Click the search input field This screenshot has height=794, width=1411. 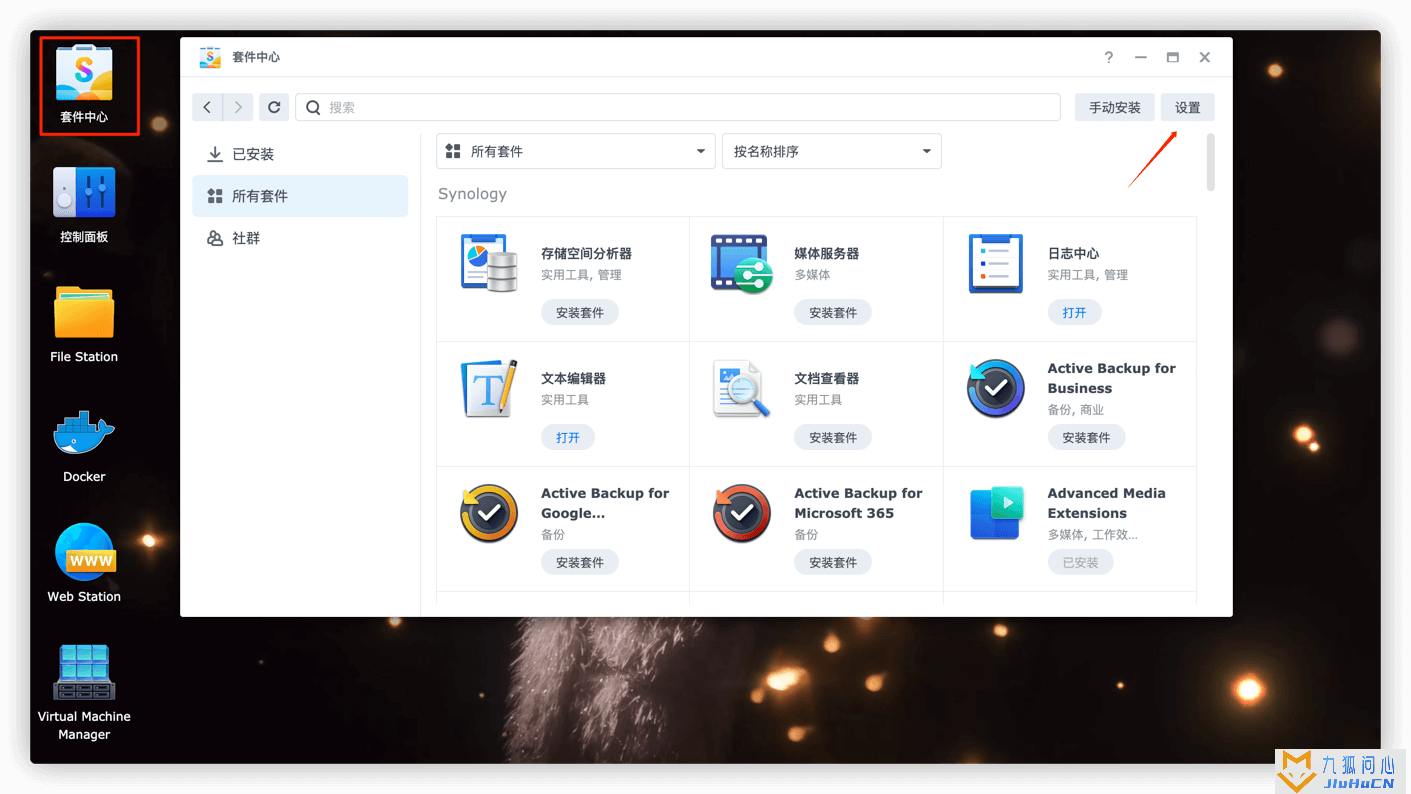pyautogui.click(x=678, y=107)
